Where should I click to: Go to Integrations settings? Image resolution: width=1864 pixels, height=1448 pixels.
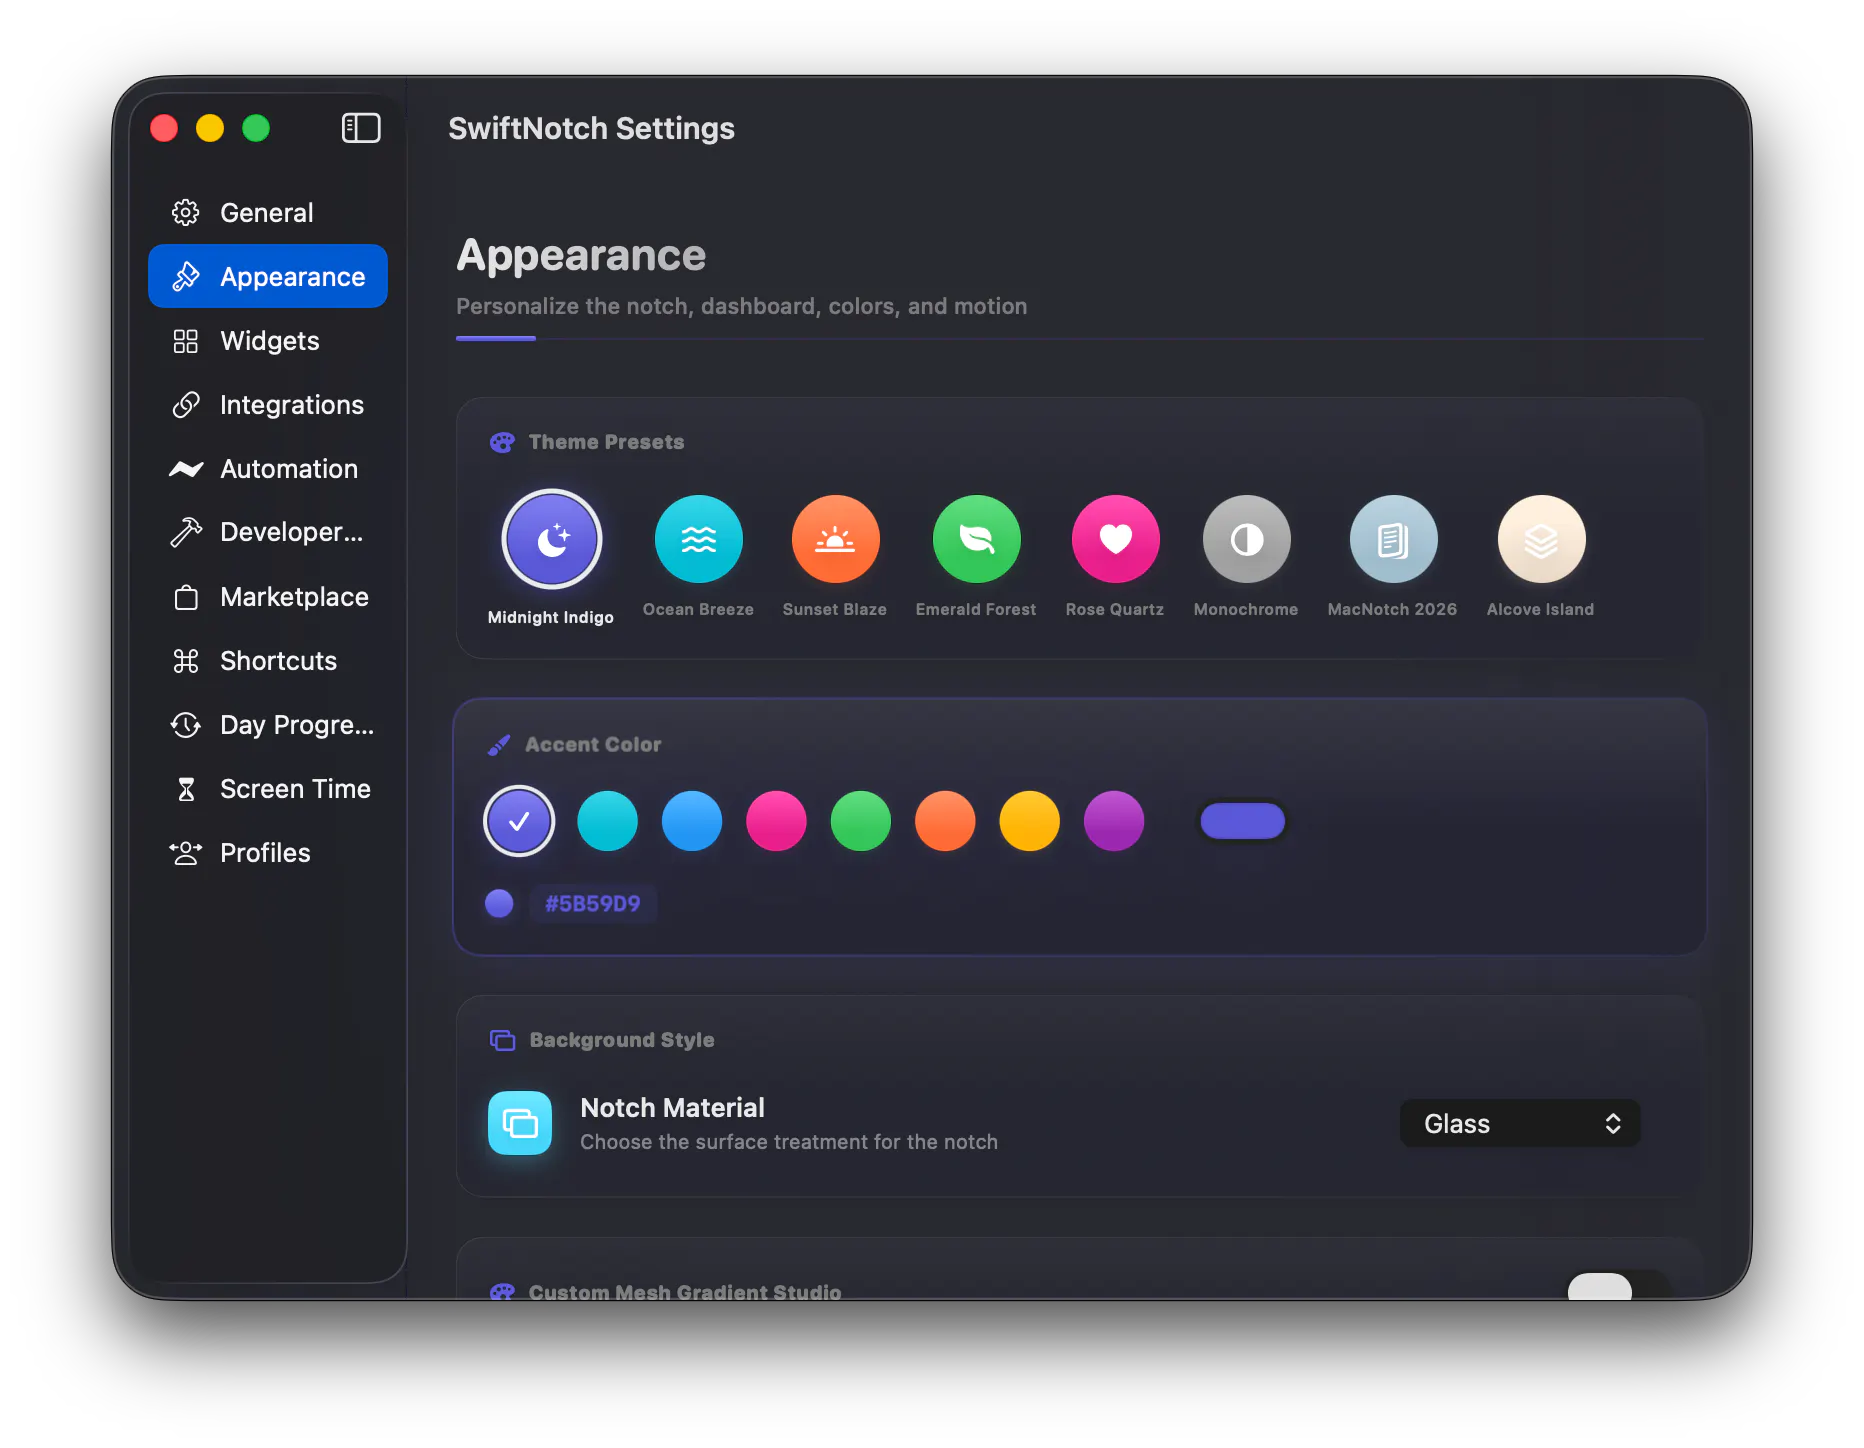[x=267, y=405]
